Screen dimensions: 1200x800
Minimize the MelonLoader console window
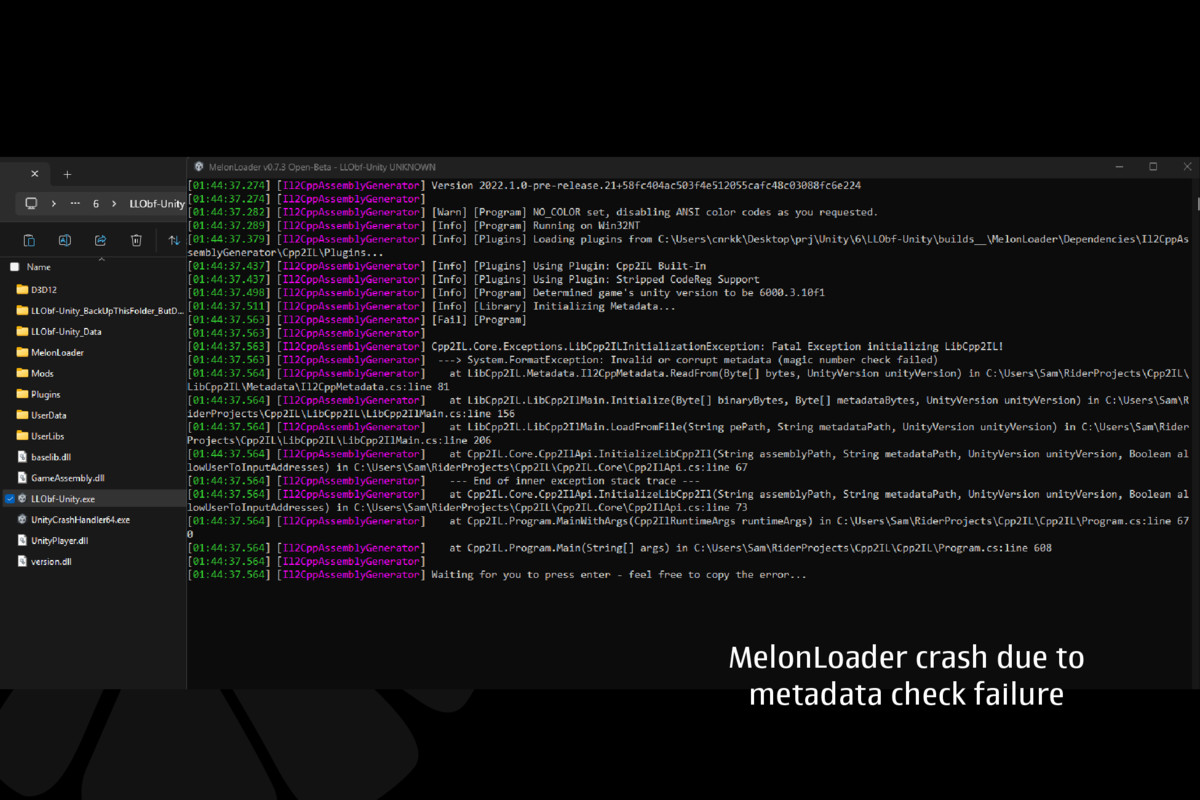1118,167
